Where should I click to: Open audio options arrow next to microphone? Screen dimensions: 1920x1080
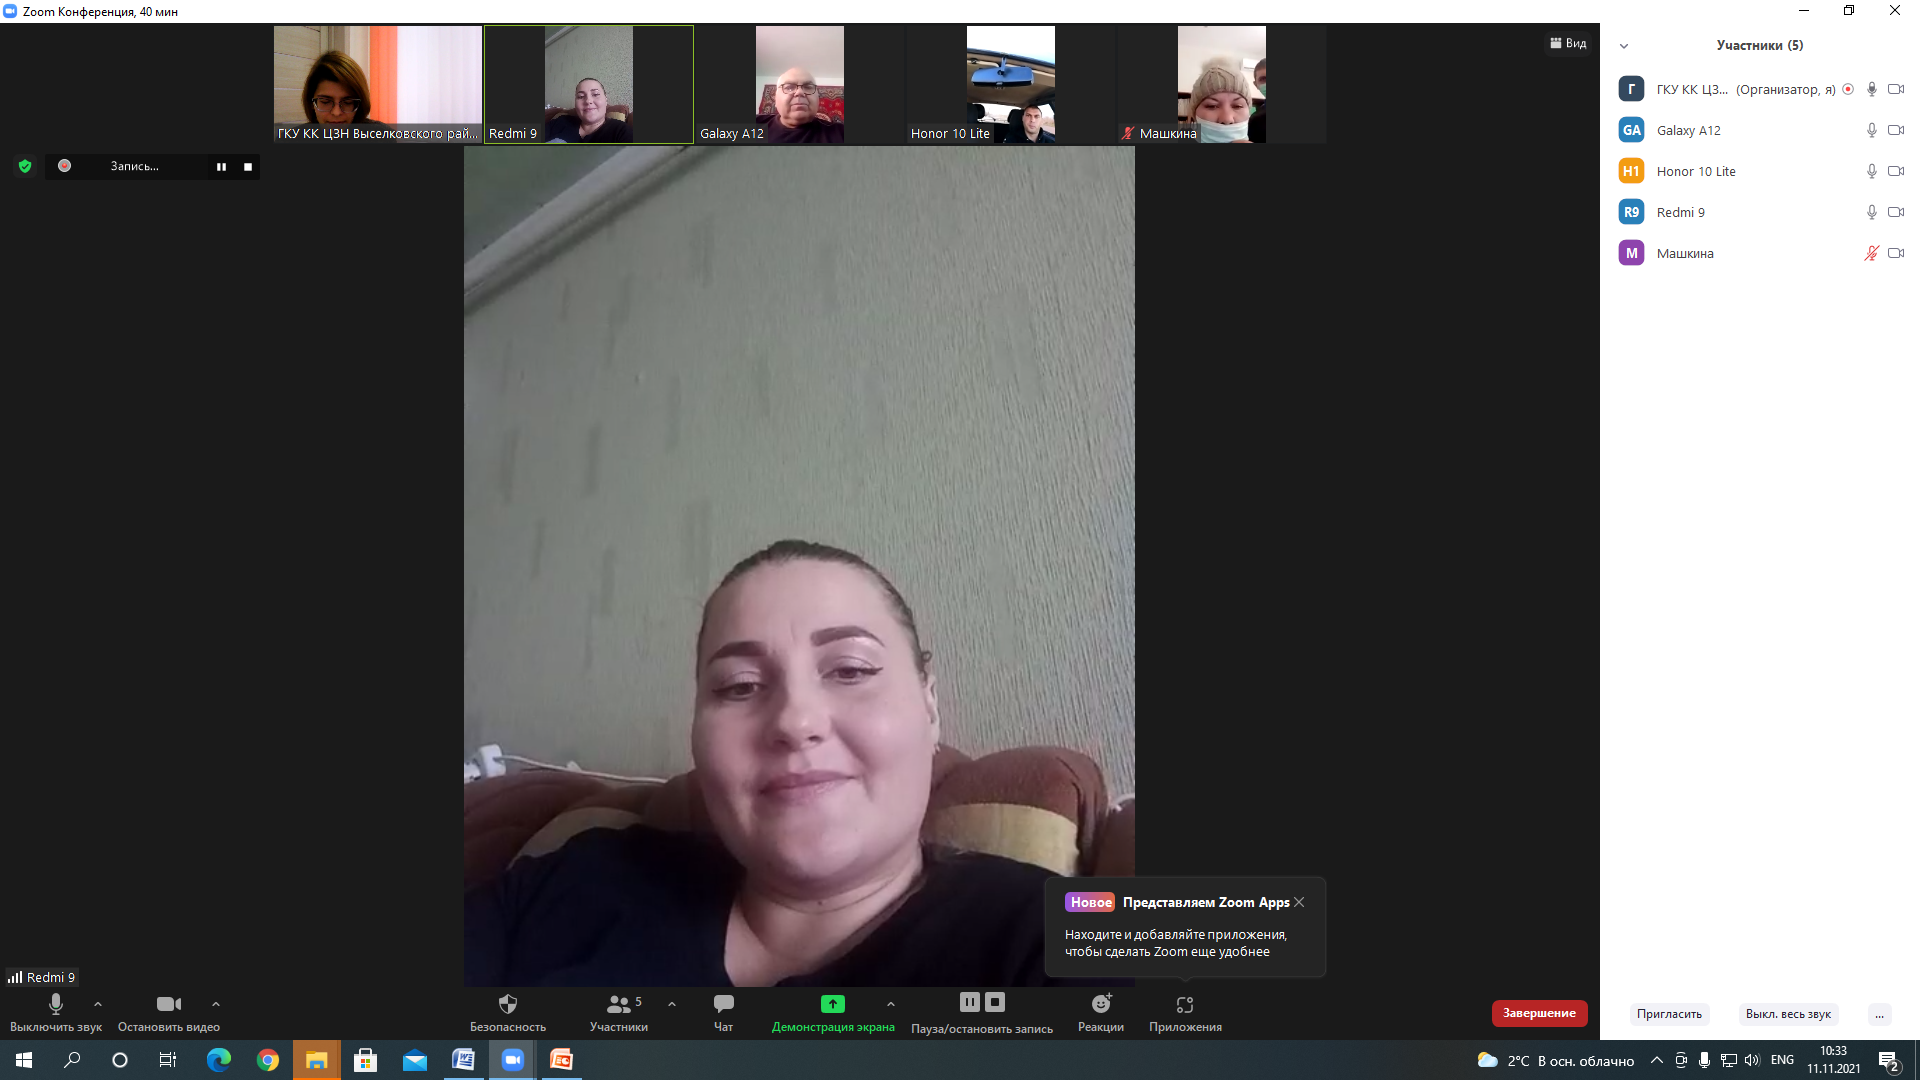[98, 1004]
